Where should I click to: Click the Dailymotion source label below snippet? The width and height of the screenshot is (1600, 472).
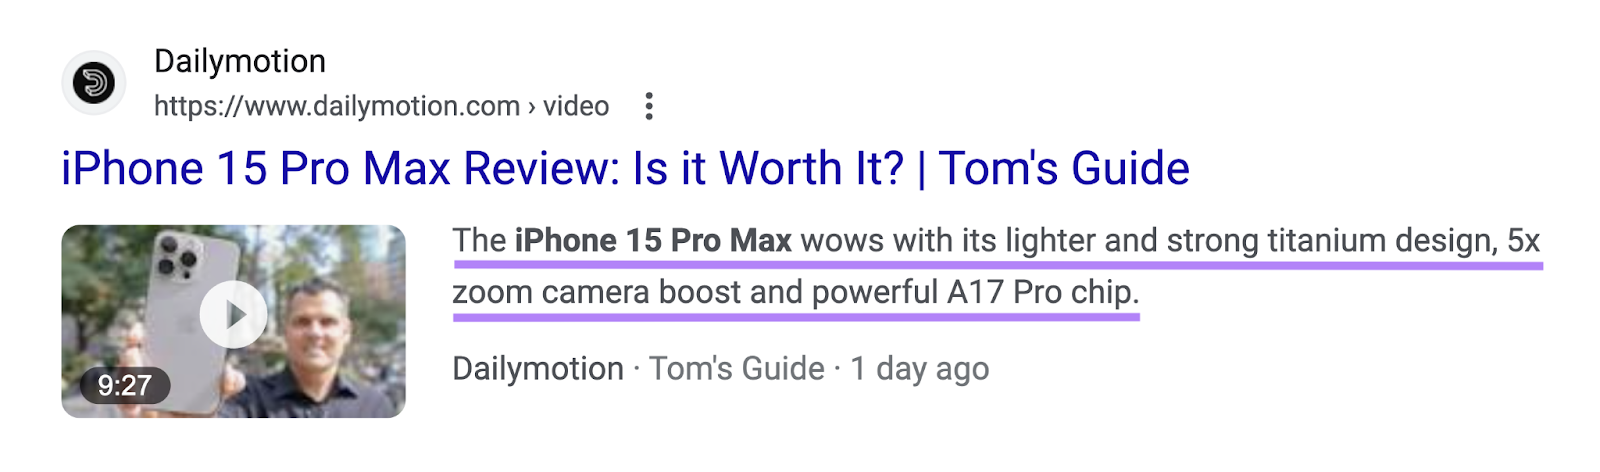pyautogui.click(x=537, y=369)
